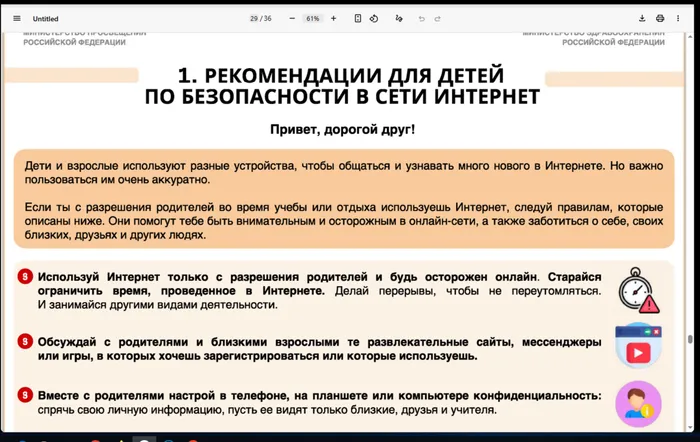Viewport: 700px width, 442px height.
Task: Open the PDF sidebar hamburger menu
Action: tap(16, 18)
